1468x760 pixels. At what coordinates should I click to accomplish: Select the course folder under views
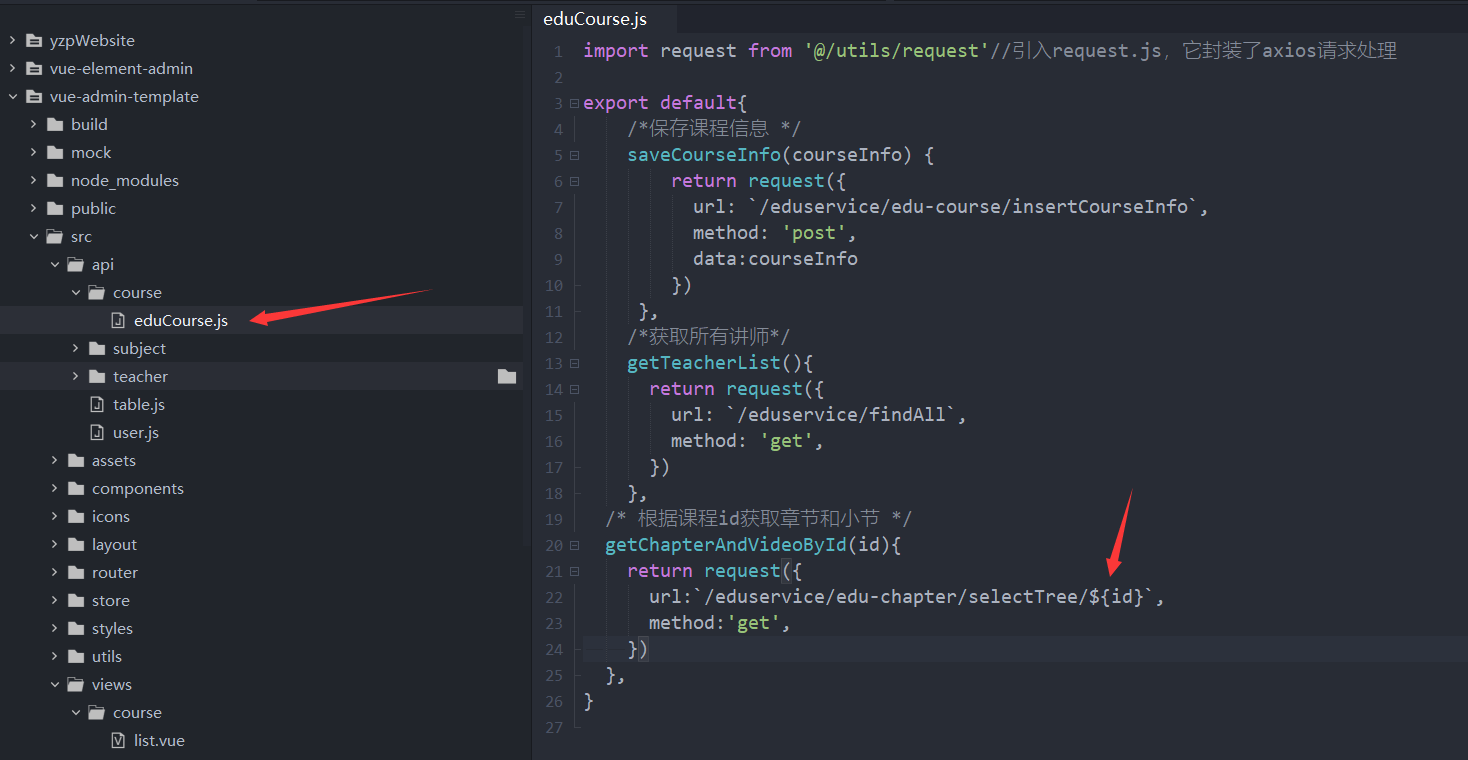click(x=137, y=713)
